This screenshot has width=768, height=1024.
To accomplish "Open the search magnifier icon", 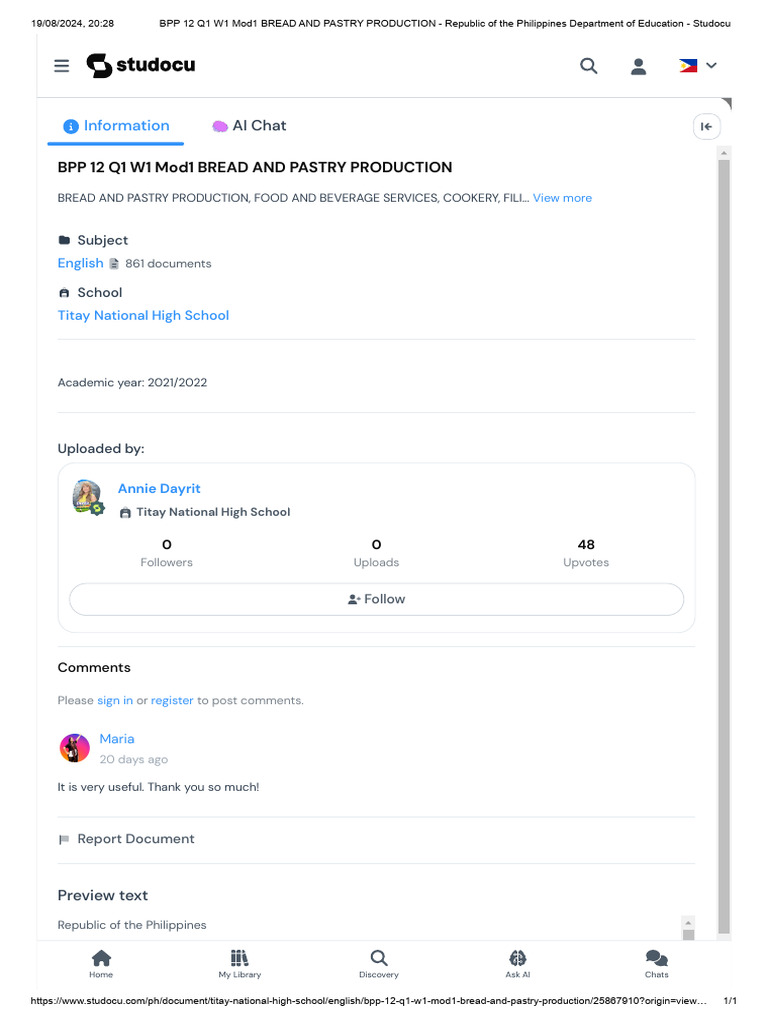I will pyautogui.click(x=589, y=66).
